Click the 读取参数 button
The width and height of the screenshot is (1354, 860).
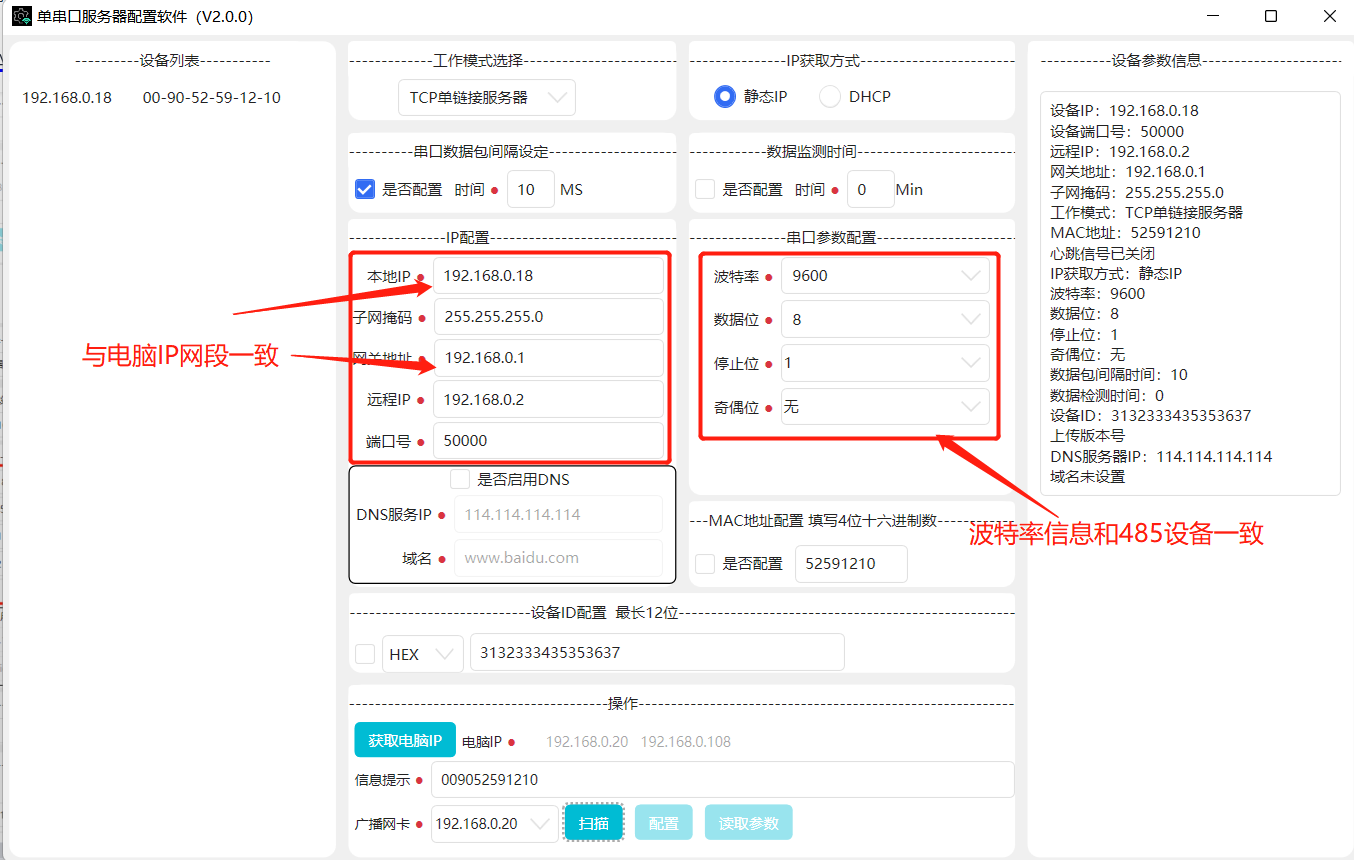coord(749,823)
